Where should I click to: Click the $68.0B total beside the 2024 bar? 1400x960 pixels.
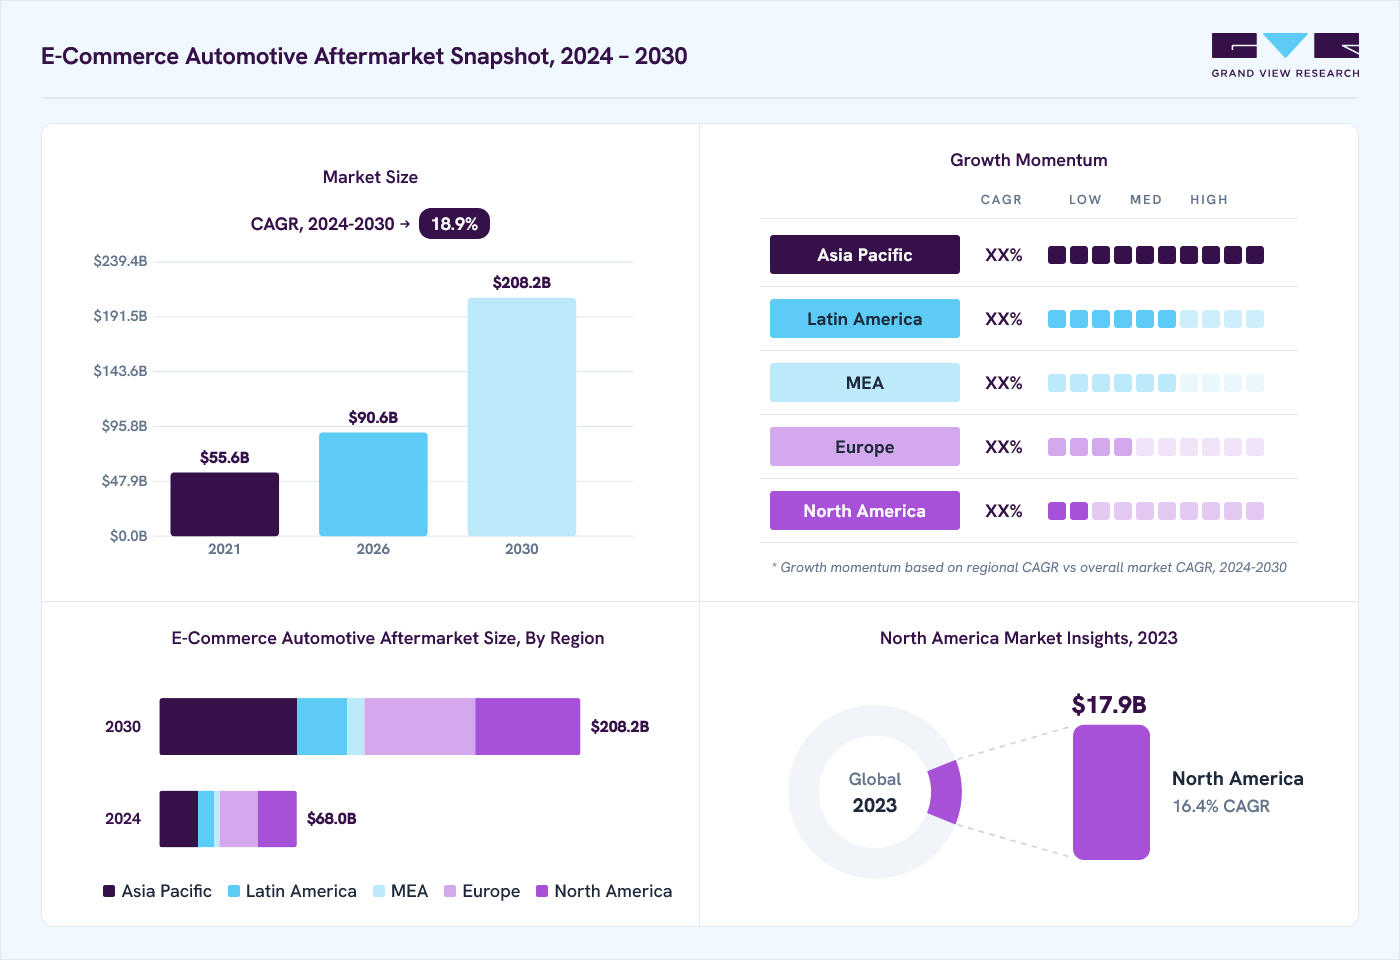[332, 819]
